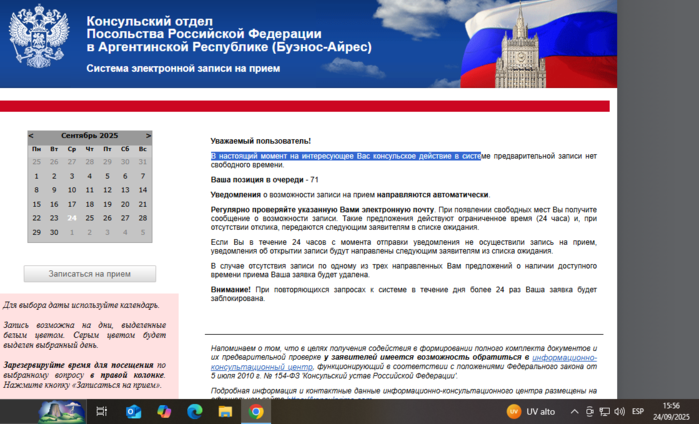Image resolution: width=699 pixels, height=424 pixels.
Task: Open Task View in taskbar
Action: (x=102, y=411)
